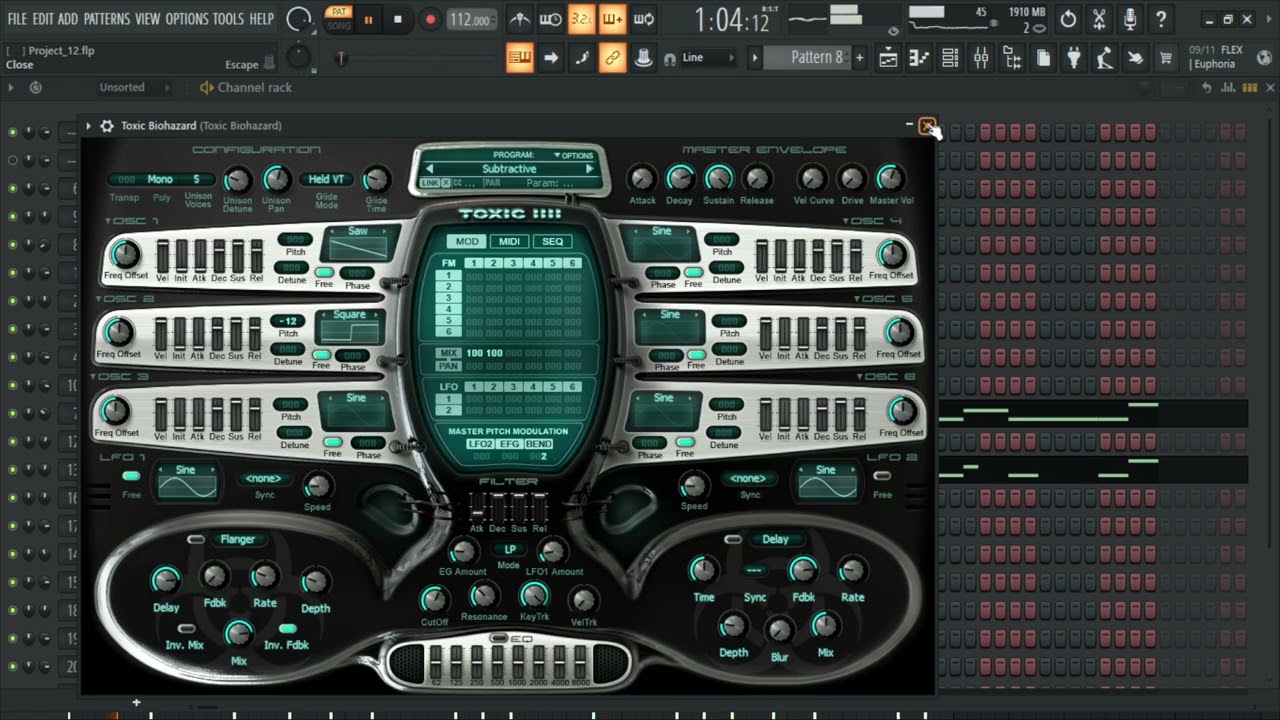The image size is (1280, 720).
Task: Open the microphone recording icon
Action: pyautogui.click(x=1130, y=19)
